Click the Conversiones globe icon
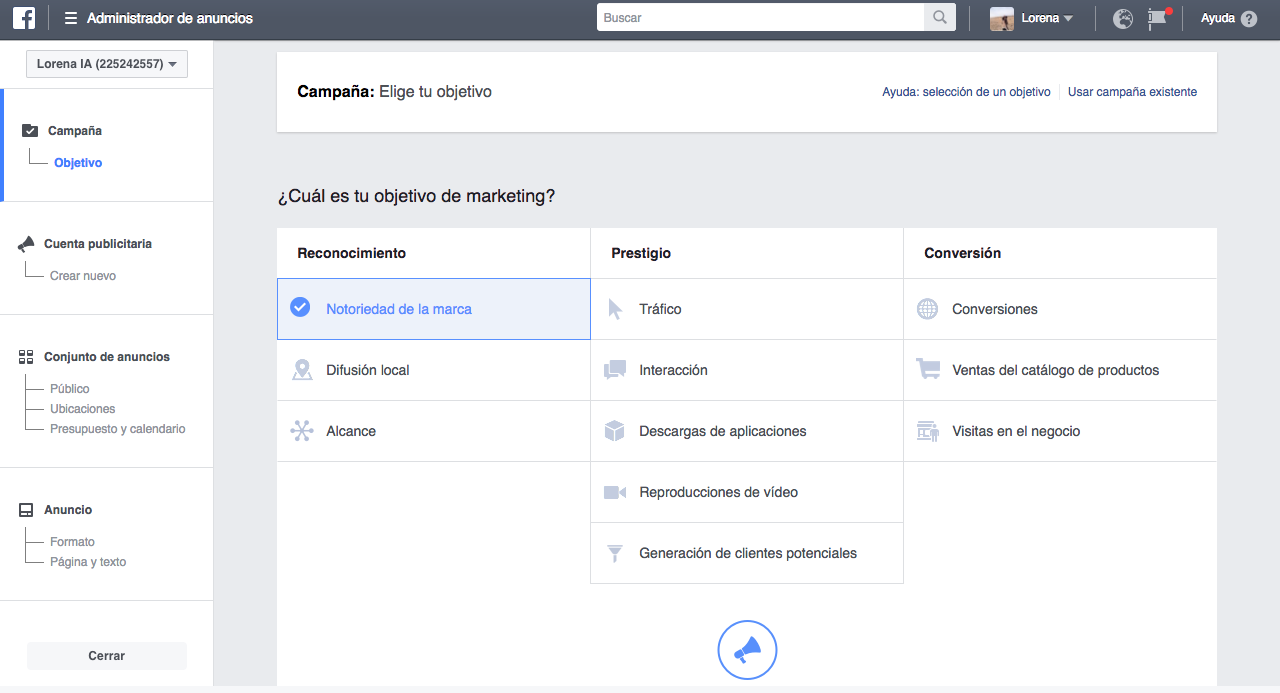Screen dimensions: 1280x693 pyautogui.click(x=928, y=308)
